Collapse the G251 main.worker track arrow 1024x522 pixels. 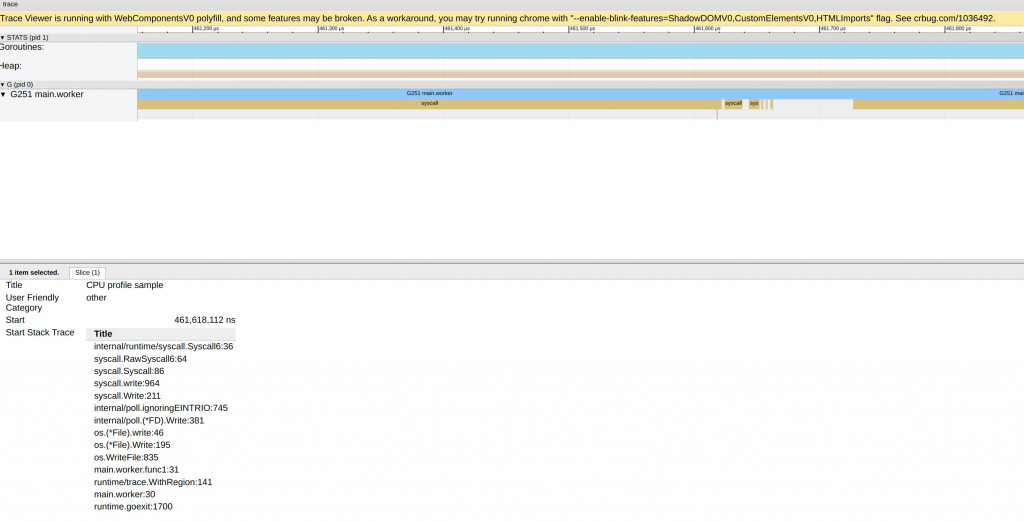(3, 94)
